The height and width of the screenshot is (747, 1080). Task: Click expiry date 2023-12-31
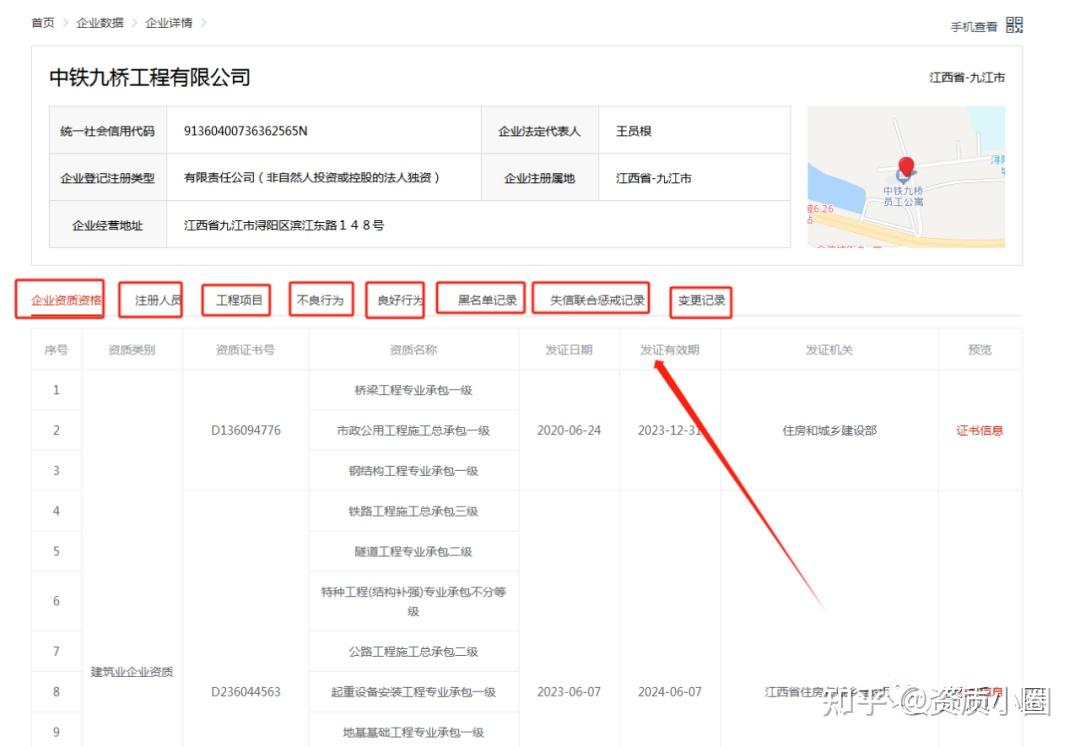(x=669, y=430)
